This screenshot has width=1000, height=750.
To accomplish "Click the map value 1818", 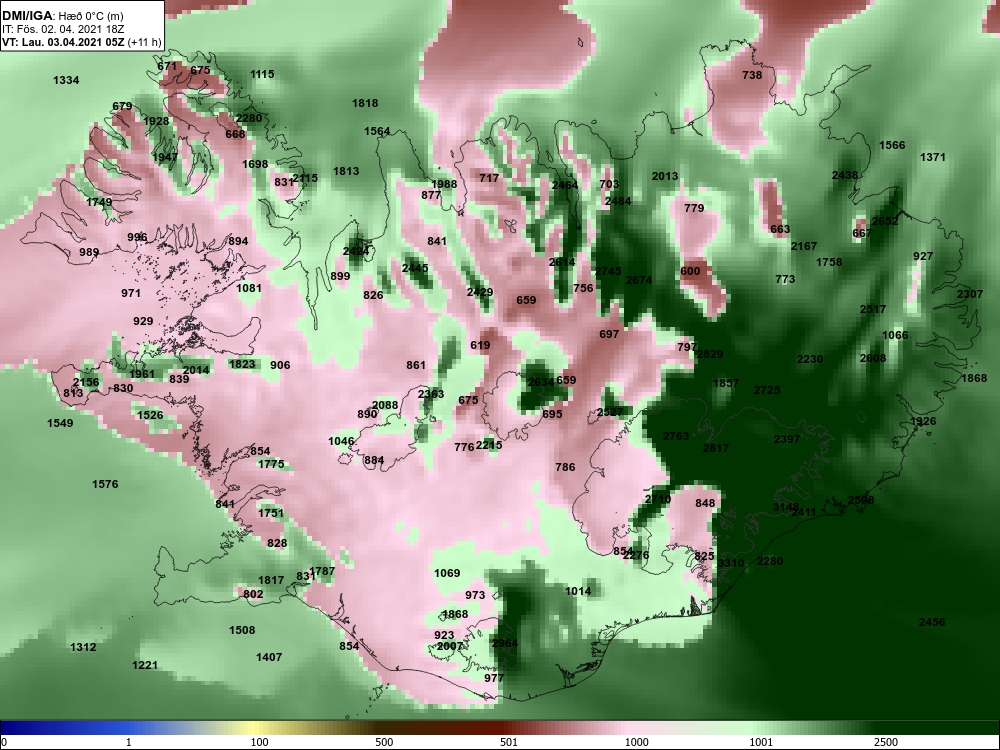I will (365, 103).
